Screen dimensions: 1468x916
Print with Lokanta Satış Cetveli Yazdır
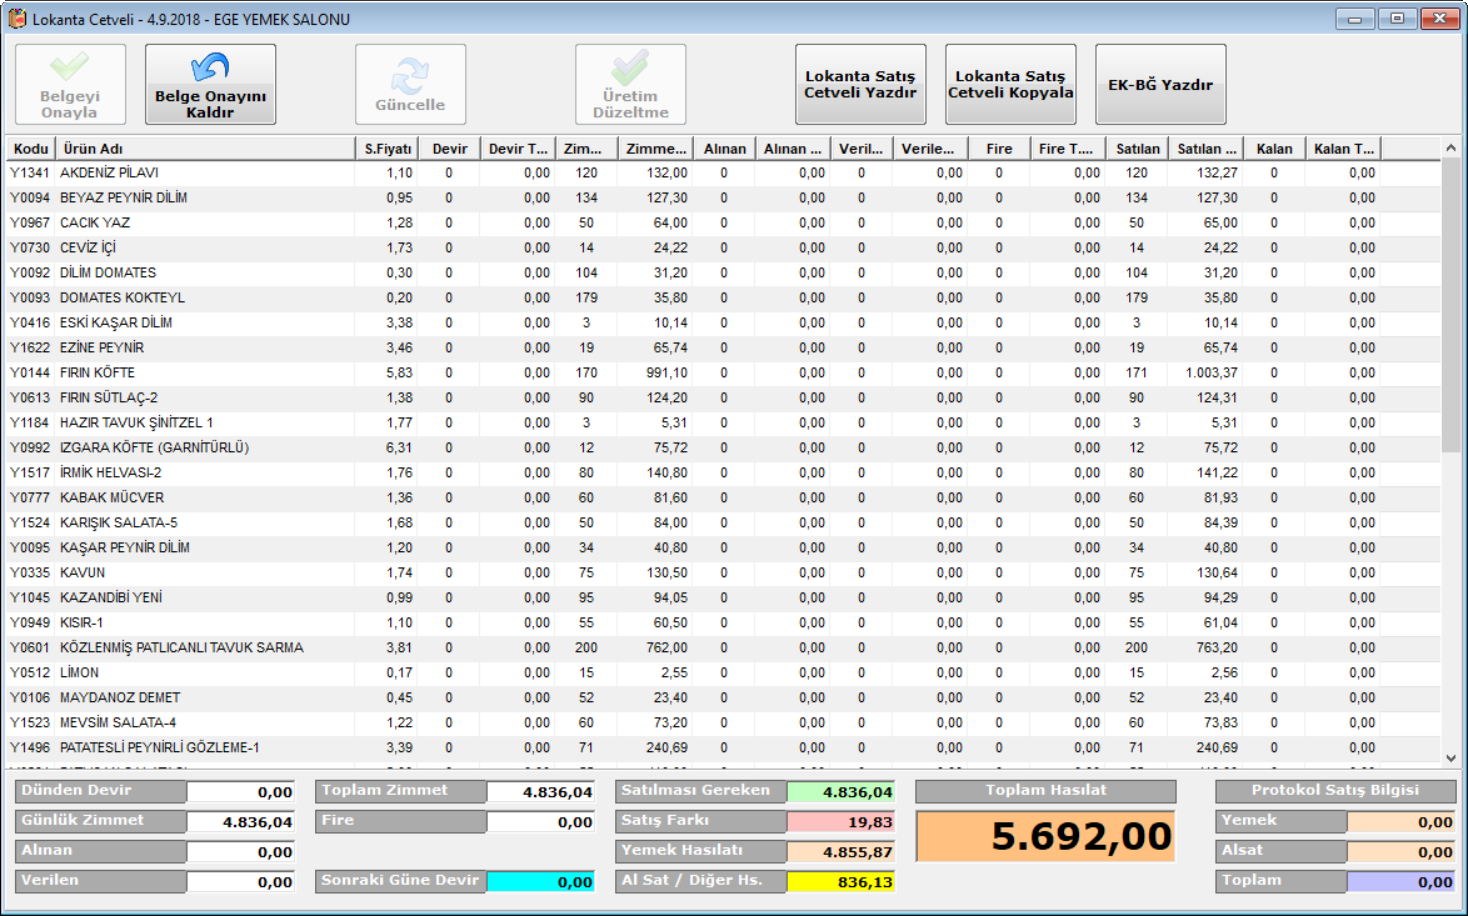[860, 84]
